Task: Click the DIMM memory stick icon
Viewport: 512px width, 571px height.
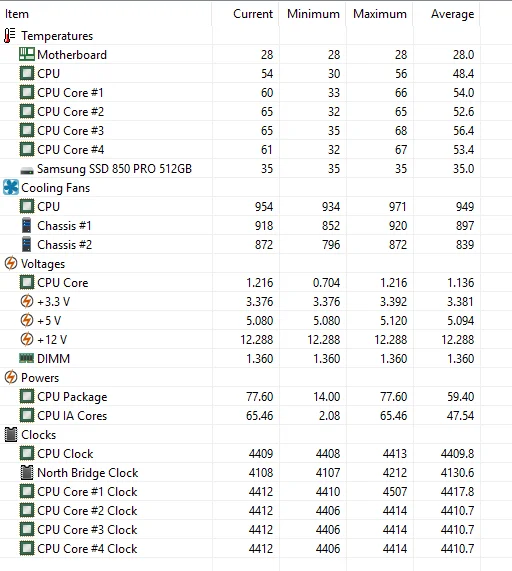Action: [x=27, y=358]
